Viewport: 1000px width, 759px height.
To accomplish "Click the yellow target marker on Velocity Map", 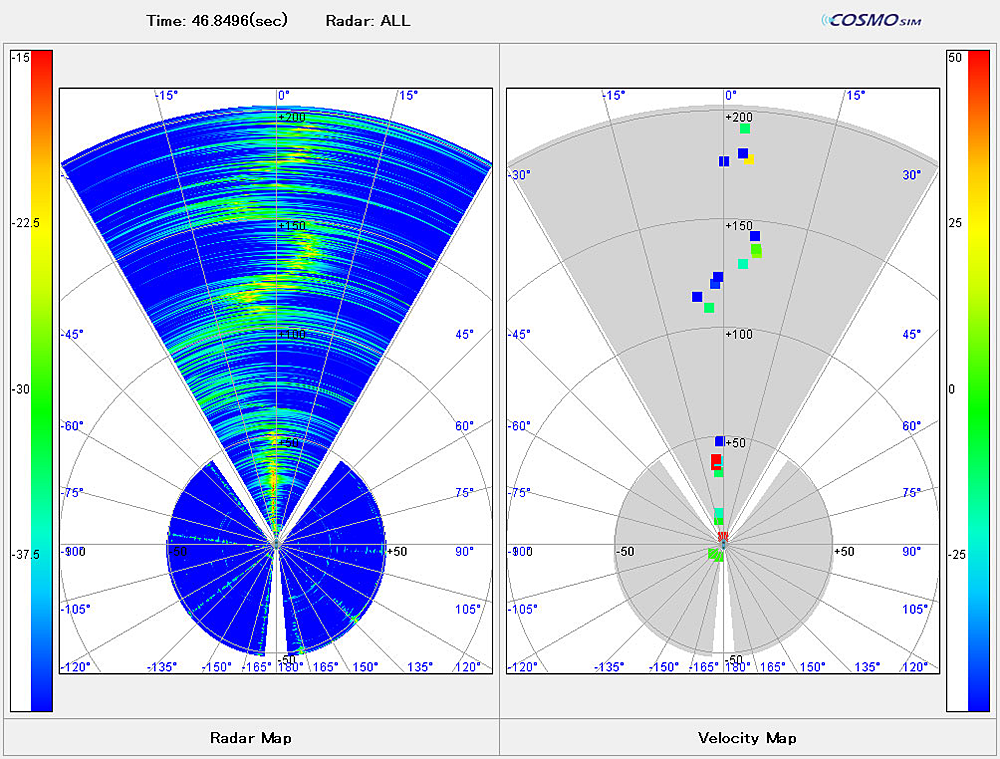I will point(750,159).
